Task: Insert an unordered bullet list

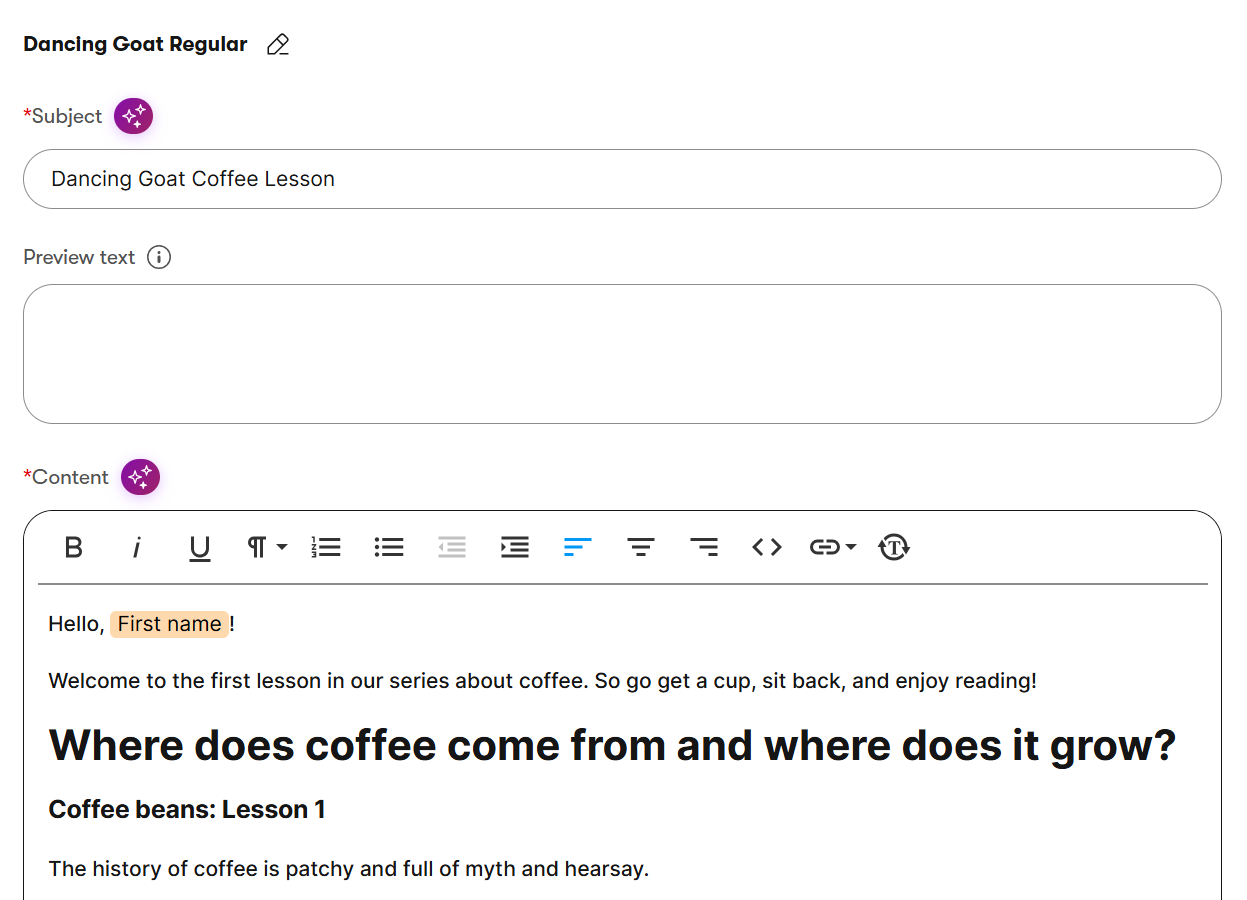Action: pyautogui.click(x=389, y=547)
